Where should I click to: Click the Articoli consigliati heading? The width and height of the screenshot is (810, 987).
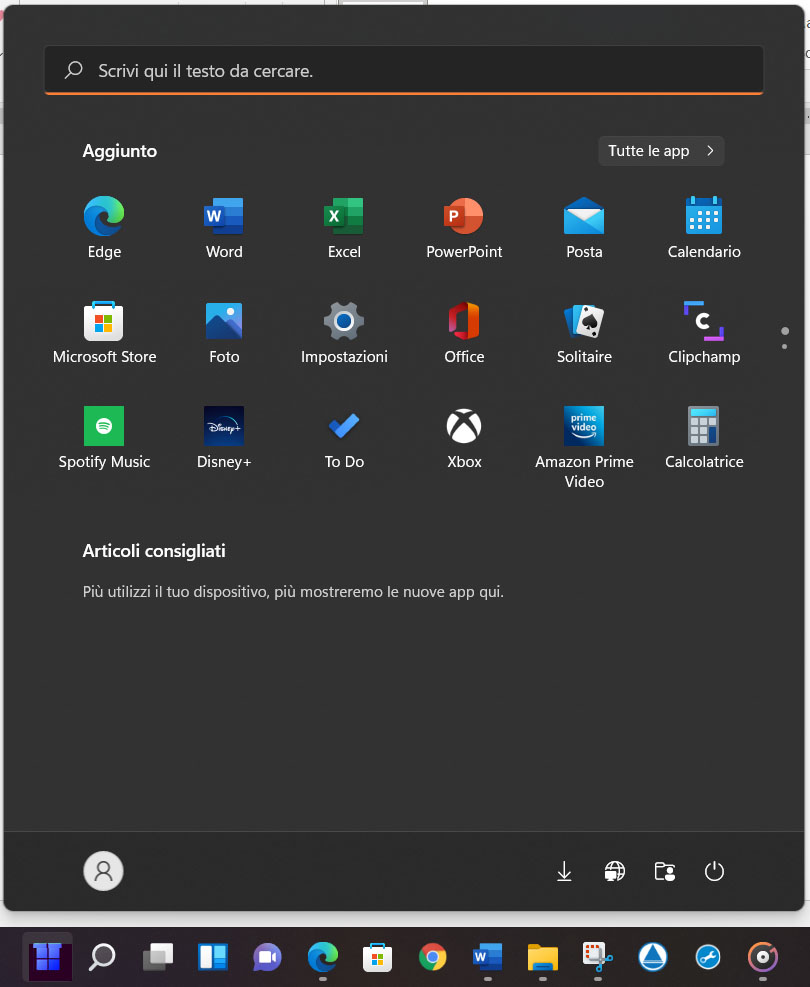click(x=154, y=551)
